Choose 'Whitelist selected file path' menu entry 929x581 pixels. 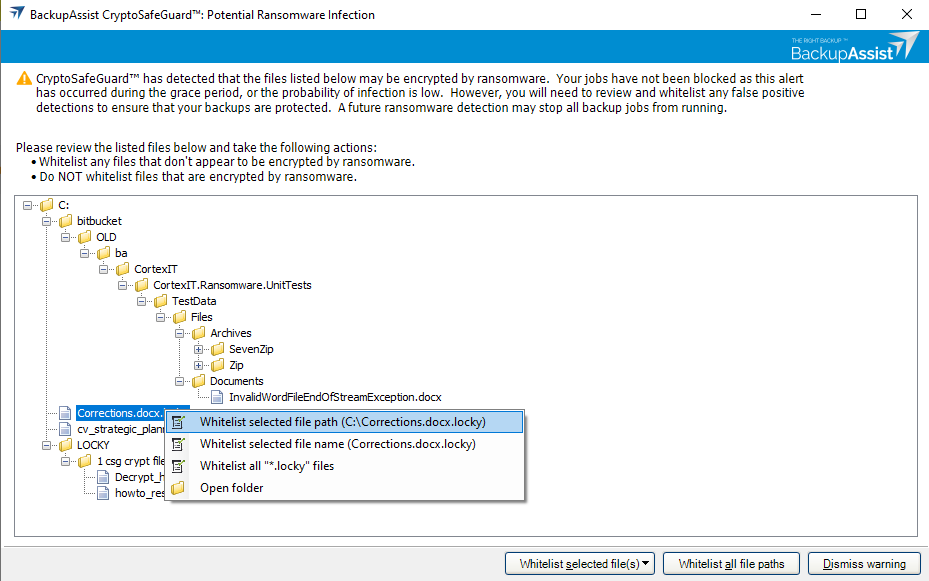(x=344, y=422)
